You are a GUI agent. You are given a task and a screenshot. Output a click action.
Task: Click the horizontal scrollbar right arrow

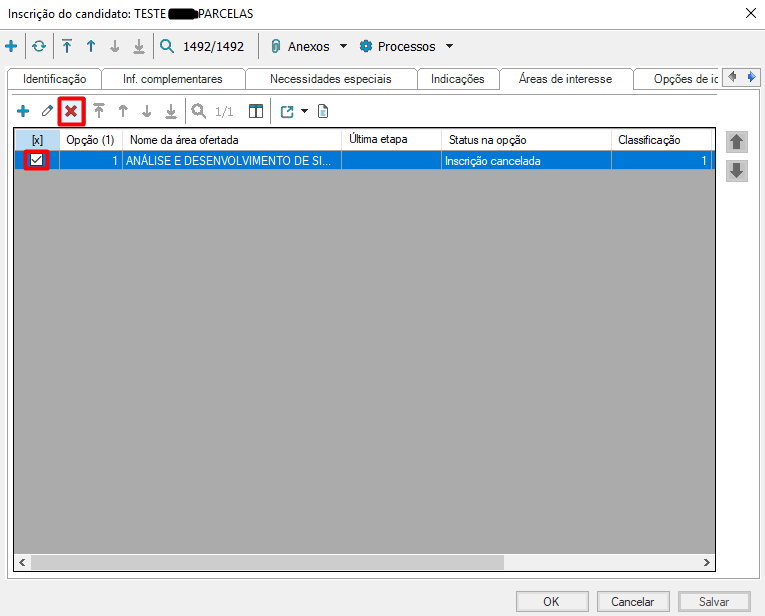(x=706, y=562)
